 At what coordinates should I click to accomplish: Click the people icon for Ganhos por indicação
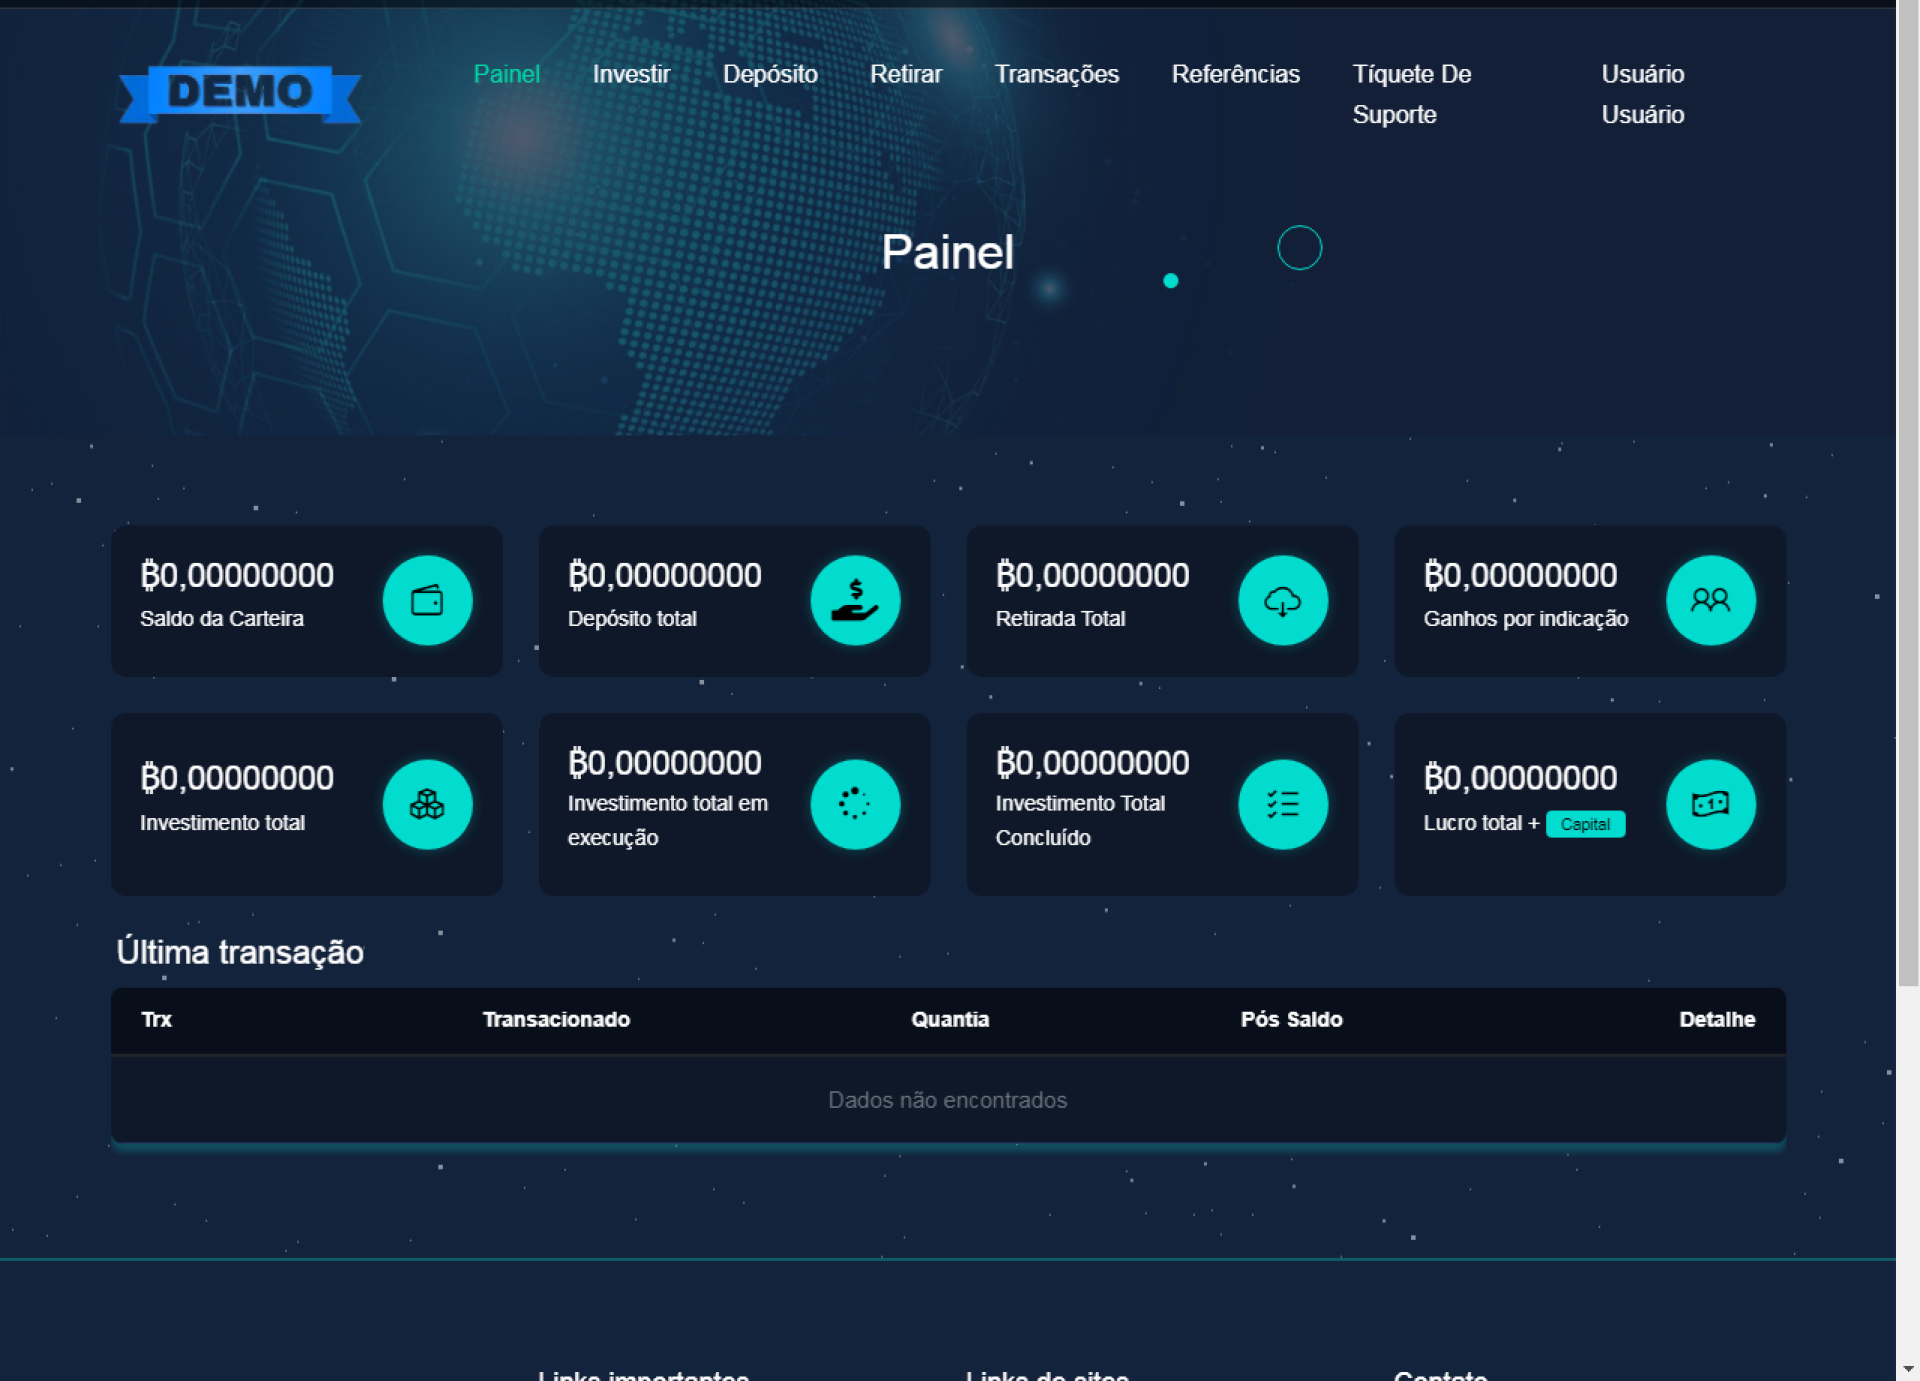coord(1710,600)
